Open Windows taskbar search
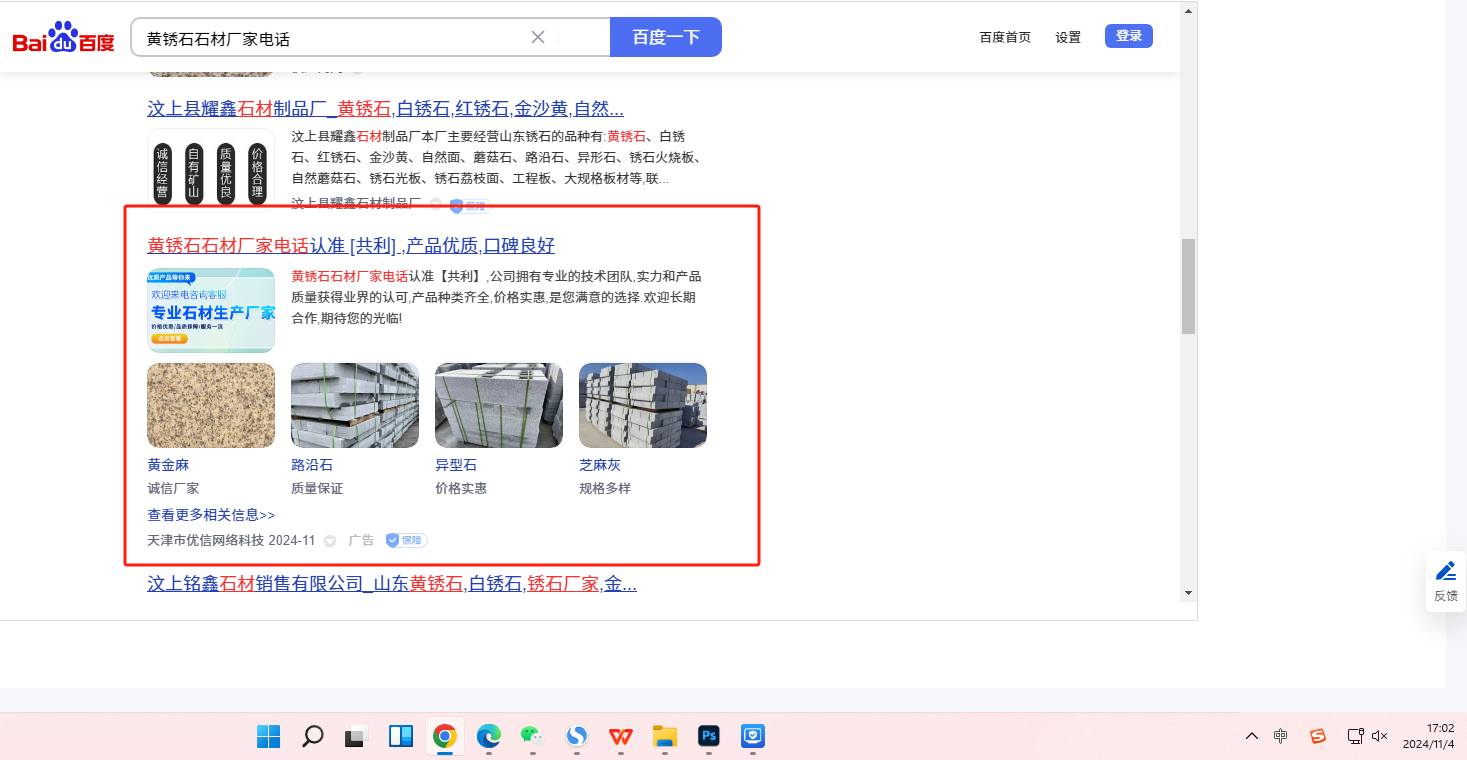This screenshot has width=1467, height=760. pyautogui.click(x=313, y=737)
